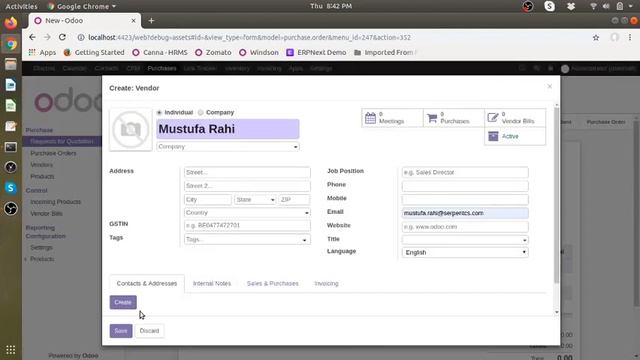
Task: Click the vendor name field Mustufa Rahi
Action: 228,129
